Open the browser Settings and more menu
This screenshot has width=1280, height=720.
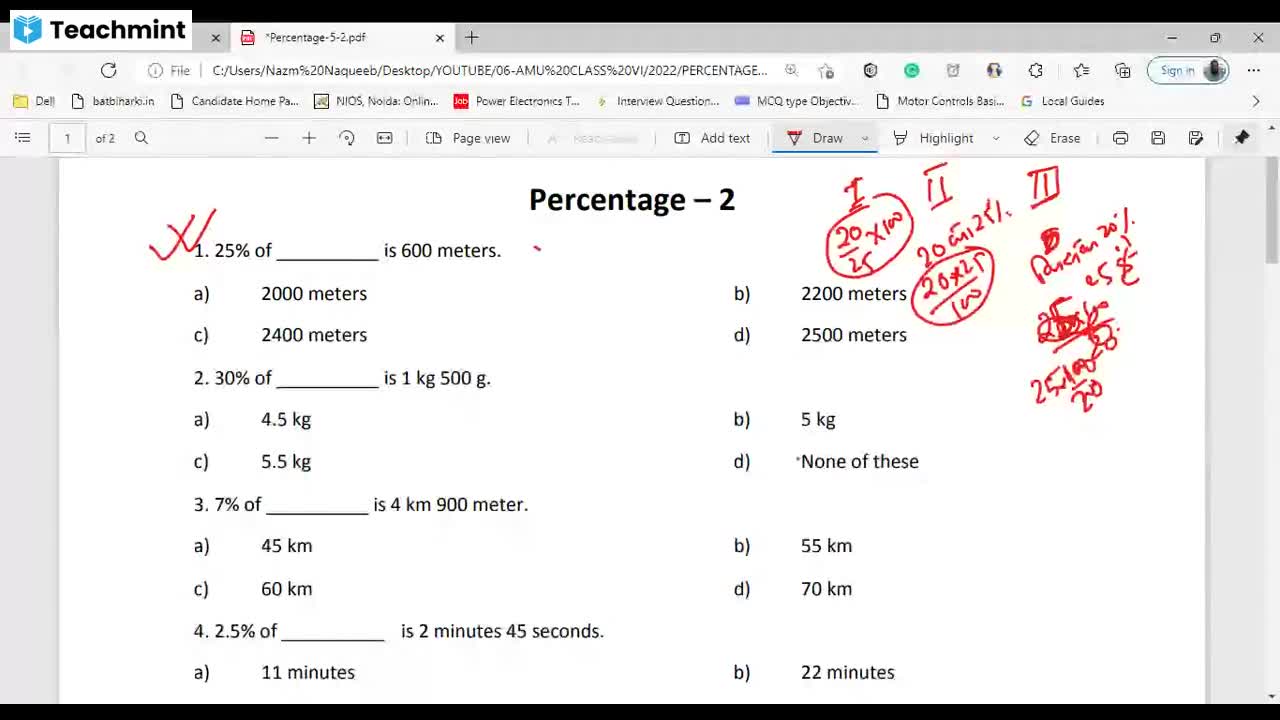[1253, 70]
